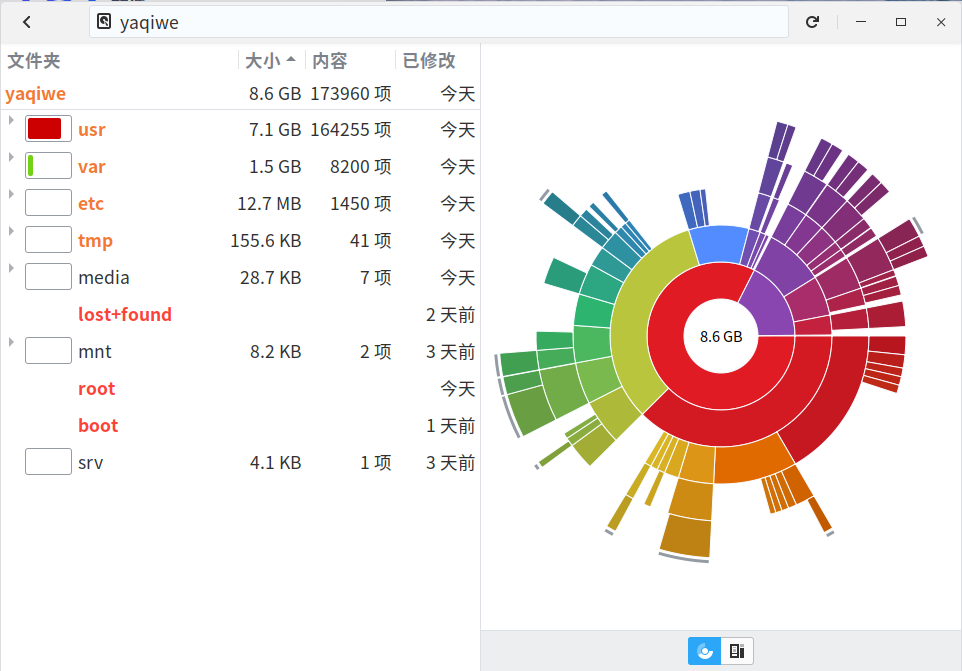
Task: Expand the var folder row
Action: tap(11, 157)
